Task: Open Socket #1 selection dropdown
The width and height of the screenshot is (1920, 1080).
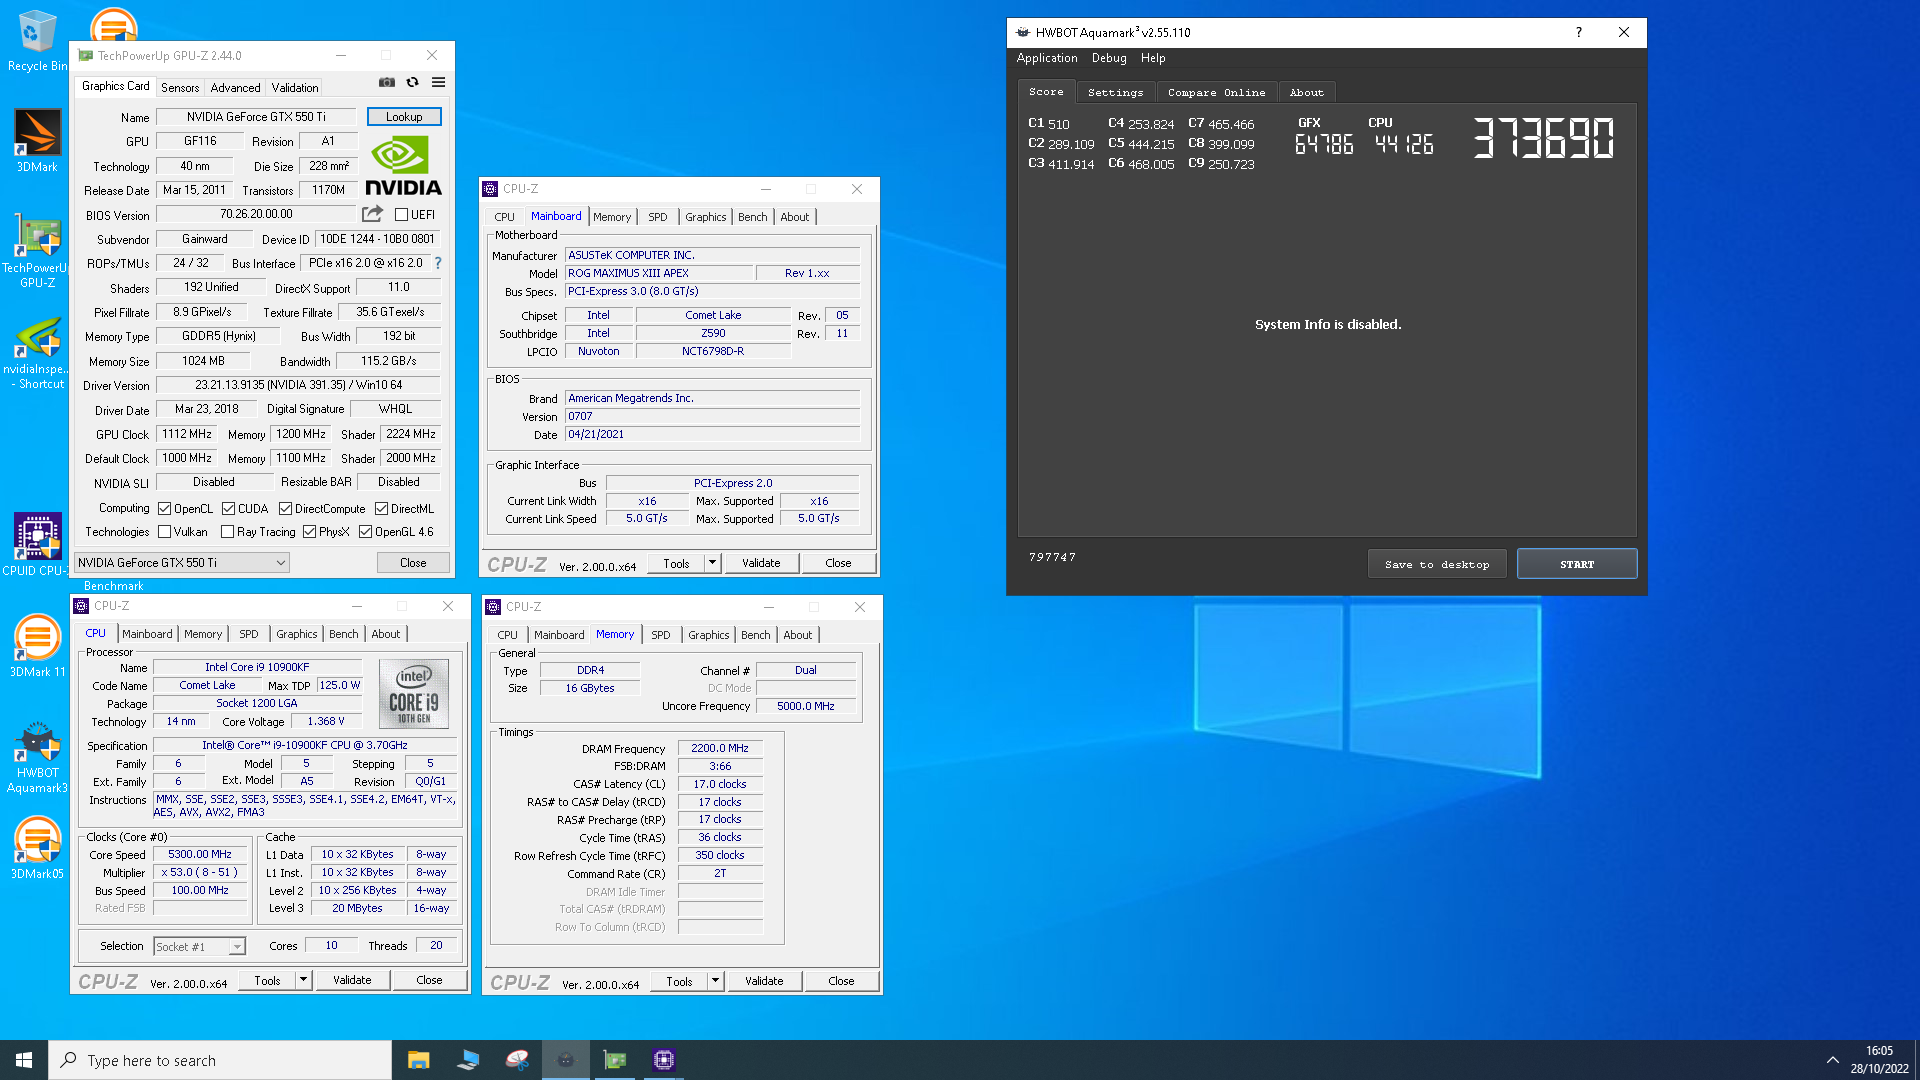Action: 200,946
